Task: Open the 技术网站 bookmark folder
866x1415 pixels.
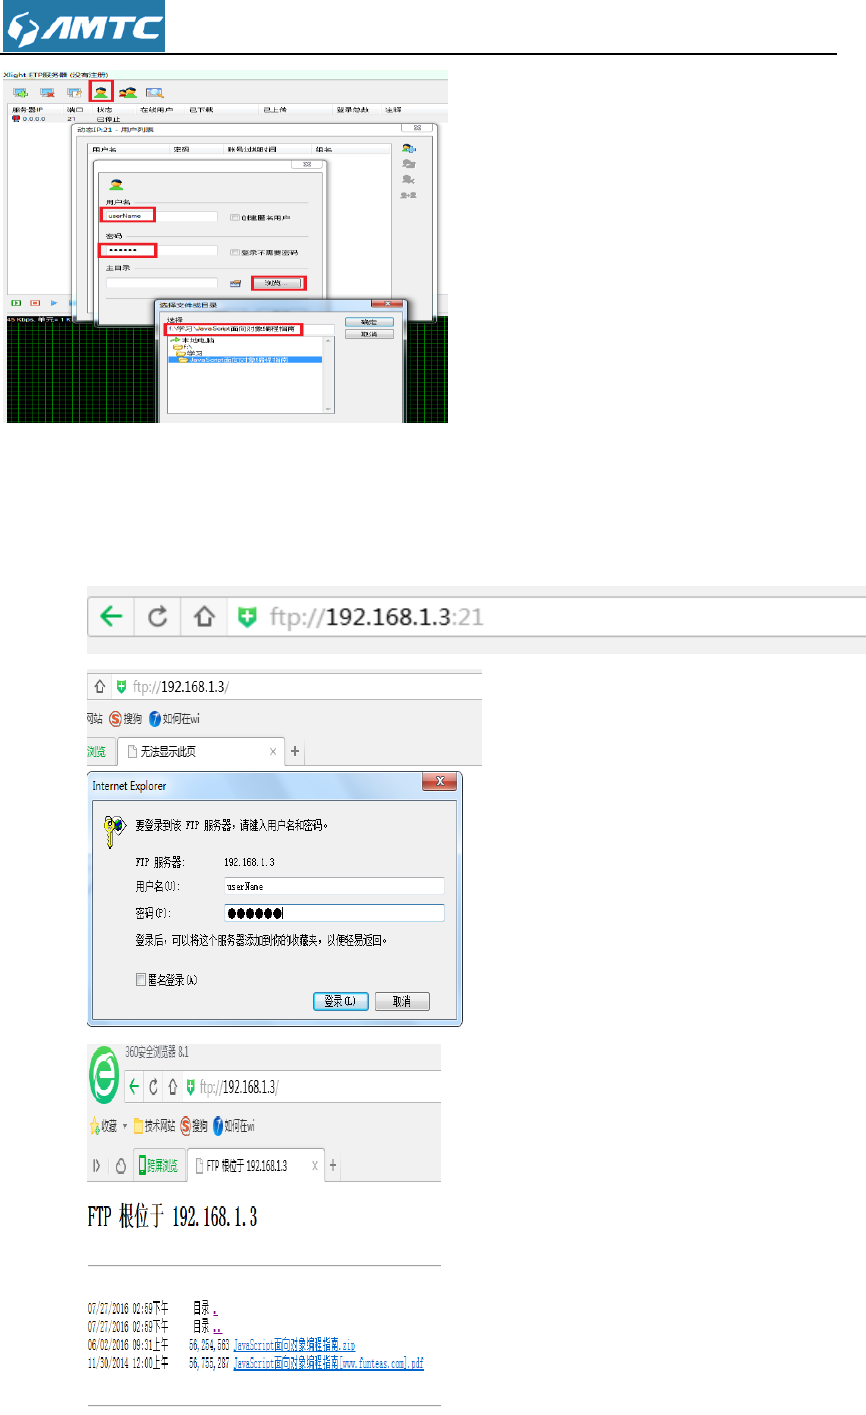Action: tap(154, 1125)
